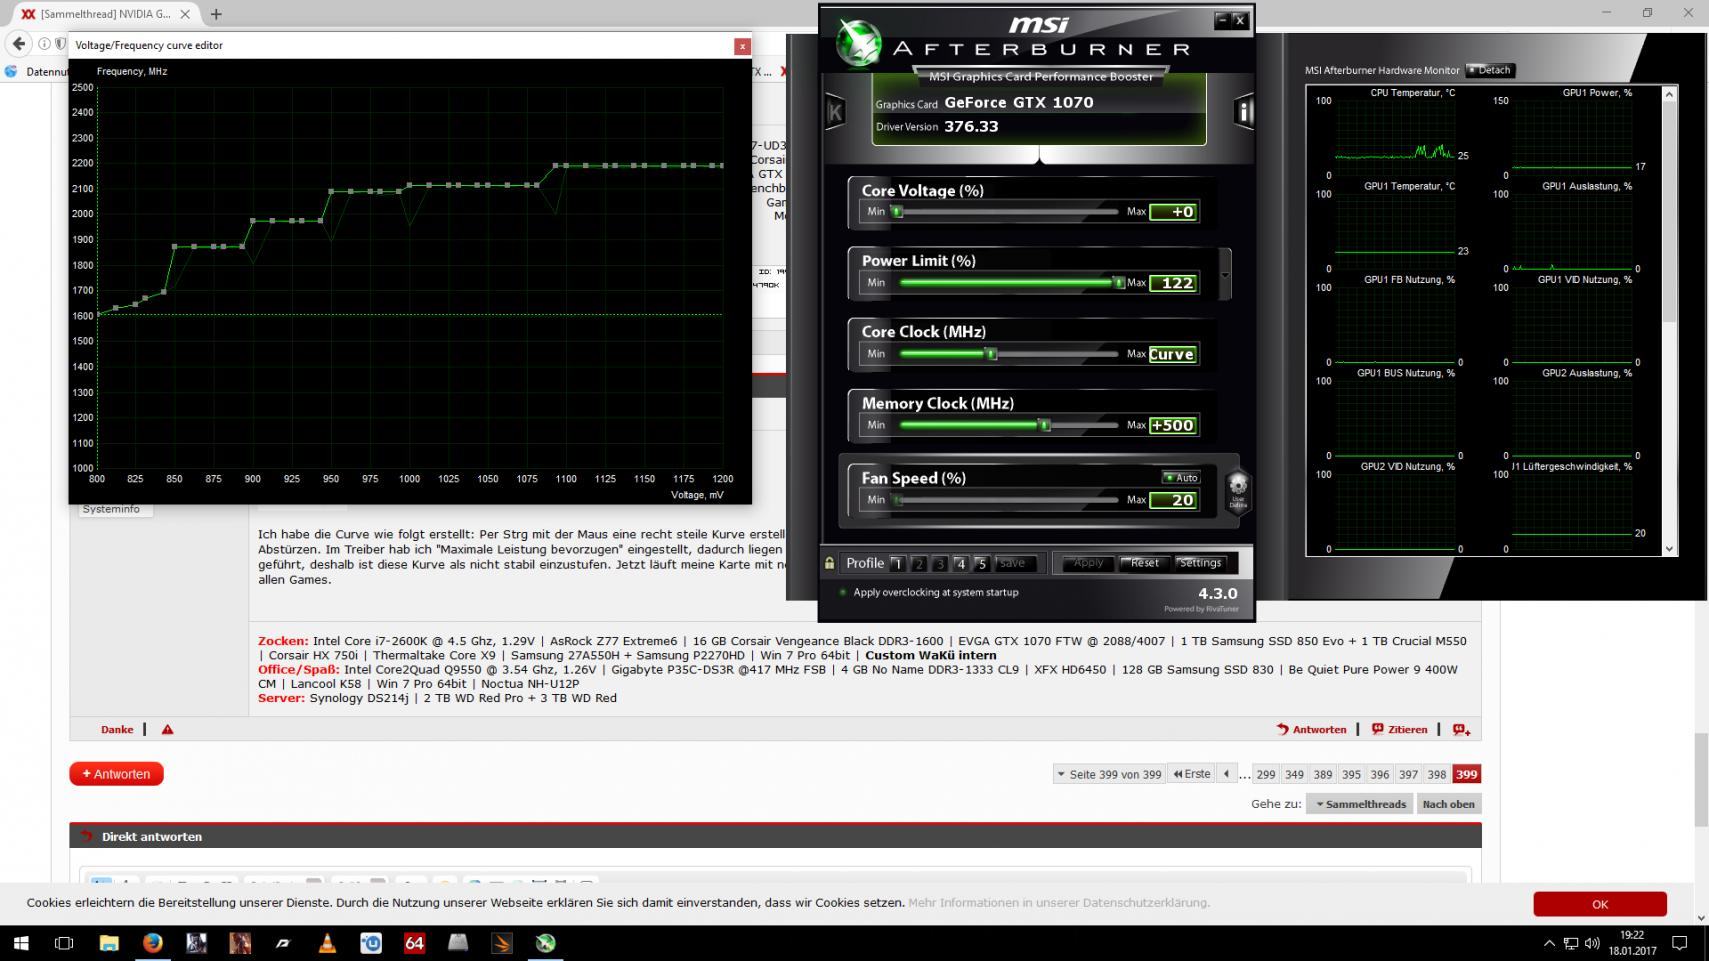Open the Windows Start menu

pos(21,943)
